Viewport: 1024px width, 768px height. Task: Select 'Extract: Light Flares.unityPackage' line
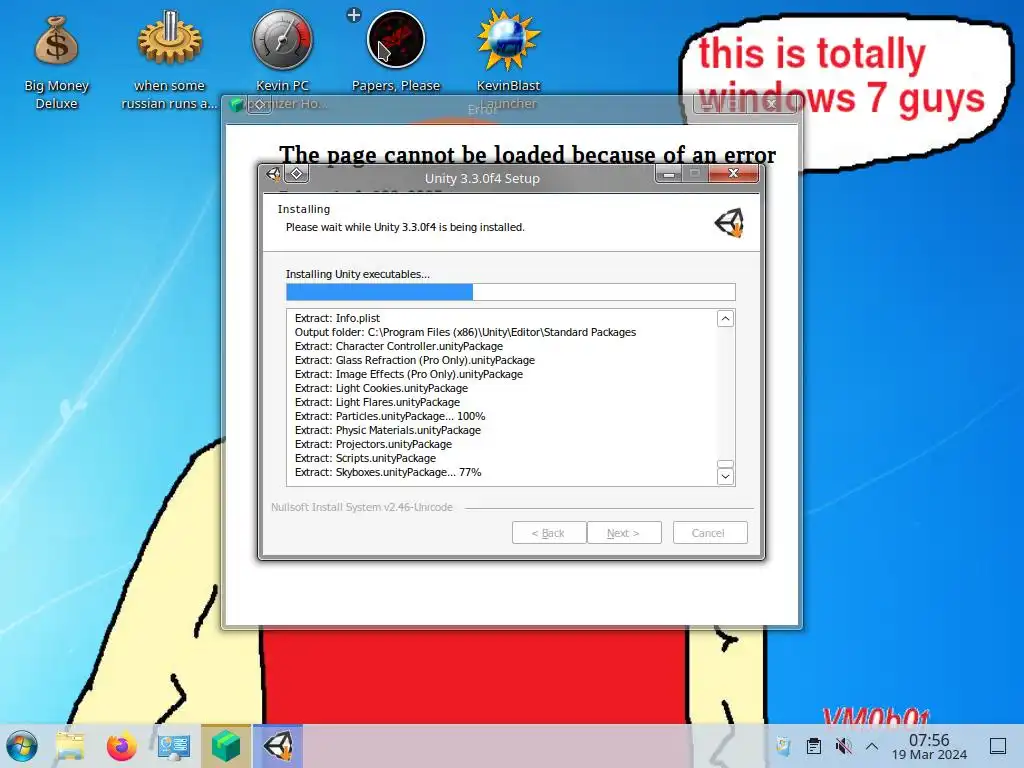(x=377, y=402)
